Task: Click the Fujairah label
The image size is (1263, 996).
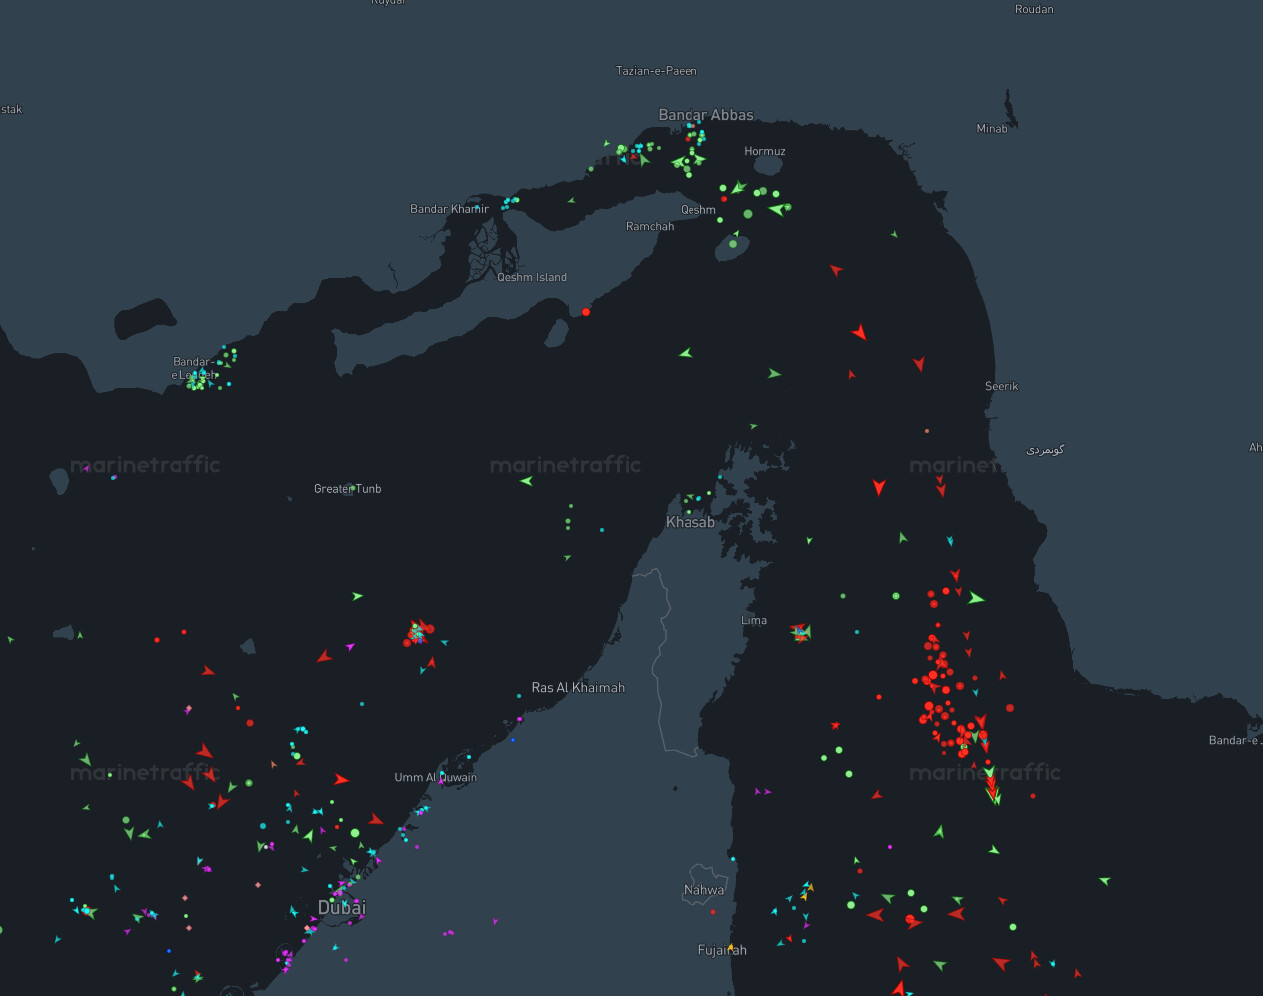Action: coord(722,950)
